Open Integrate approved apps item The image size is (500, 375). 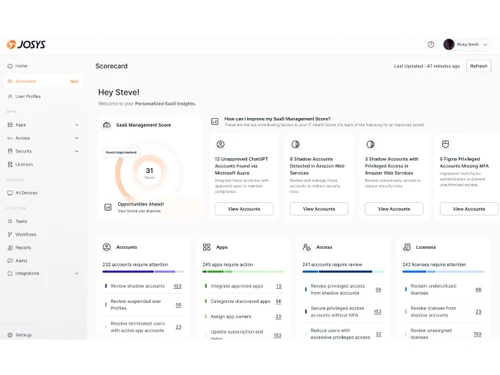[243, 286]
